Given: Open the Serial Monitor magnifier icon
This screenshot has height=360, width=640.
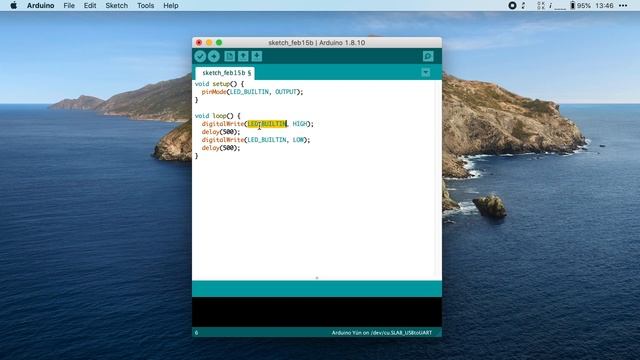Looking at the screenshot, I should [428, 56].
